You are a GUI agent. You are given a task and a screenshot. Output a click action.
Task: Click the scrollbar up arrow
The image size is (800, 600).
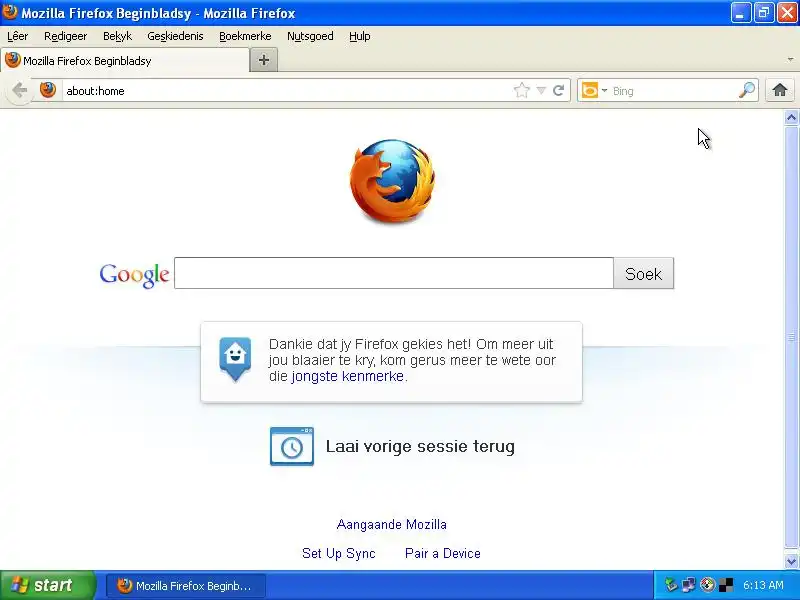point(791,118)
